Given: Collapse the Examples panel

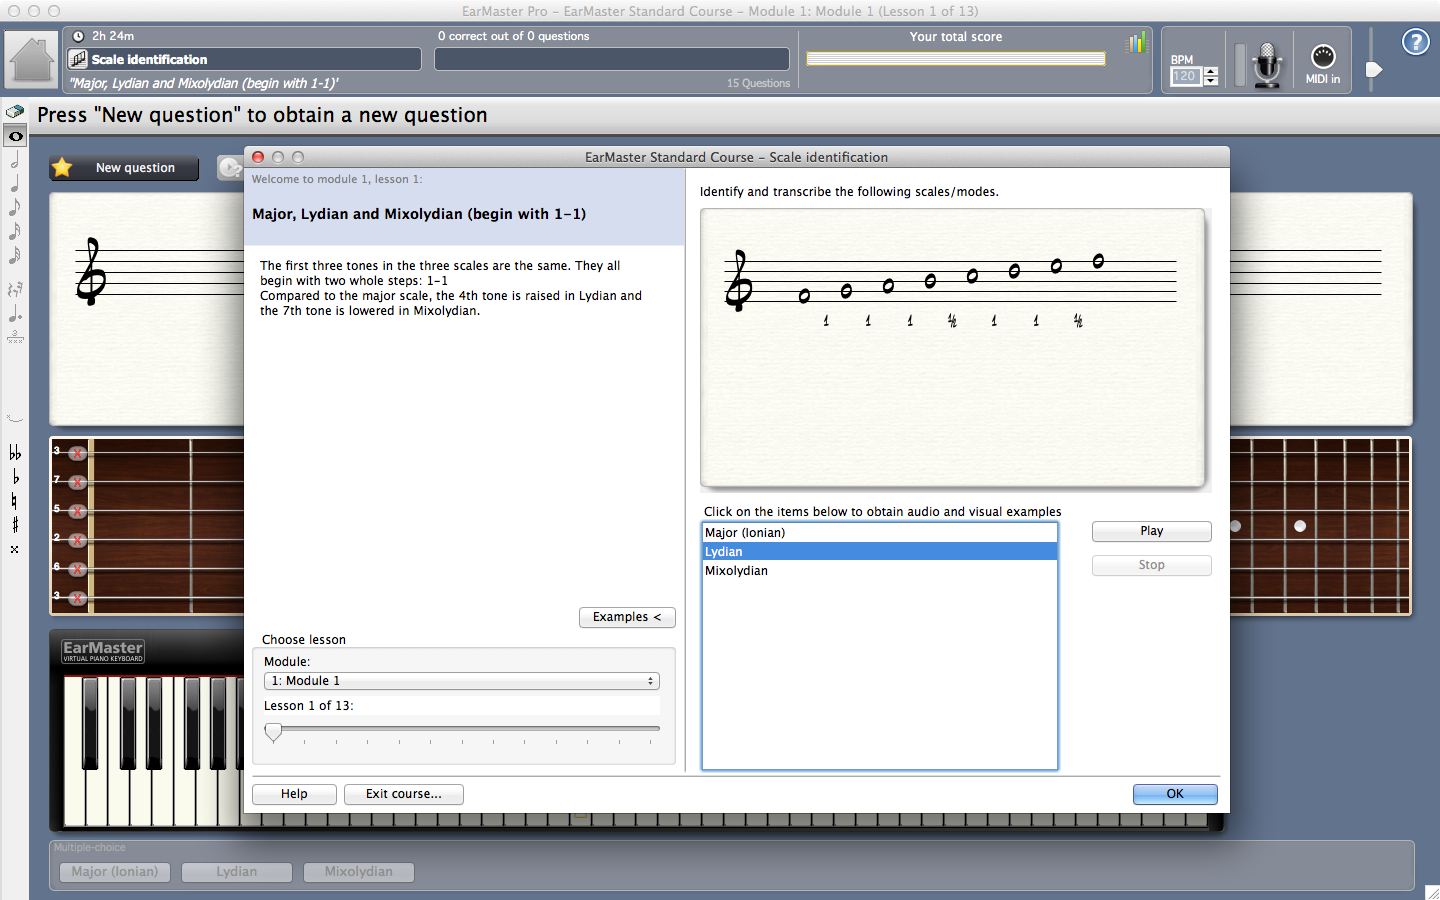Looking at the screenshot, I should 627,617.
